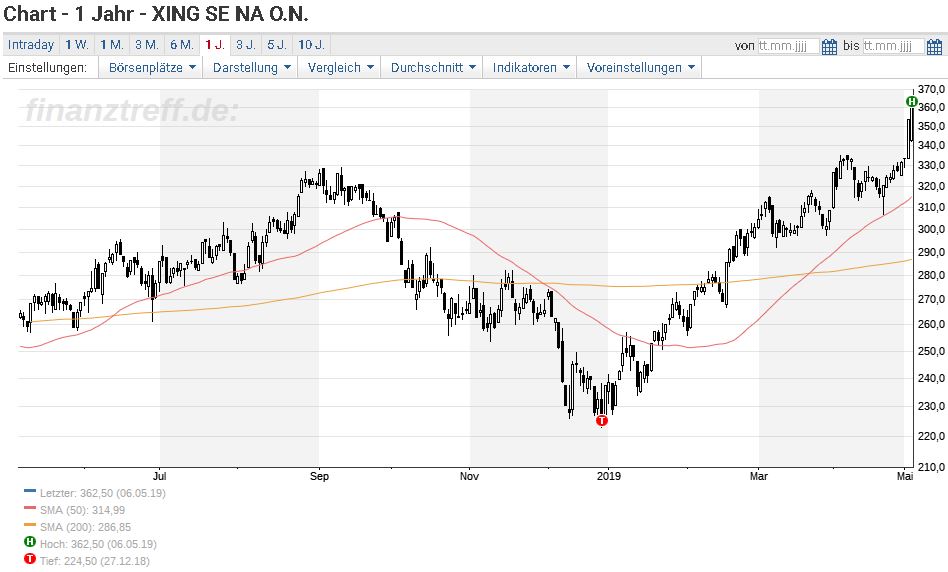Select the 6 M. time range tab
Screen dimensions: 948x572
pyautogui.click(x=182, y=45)
